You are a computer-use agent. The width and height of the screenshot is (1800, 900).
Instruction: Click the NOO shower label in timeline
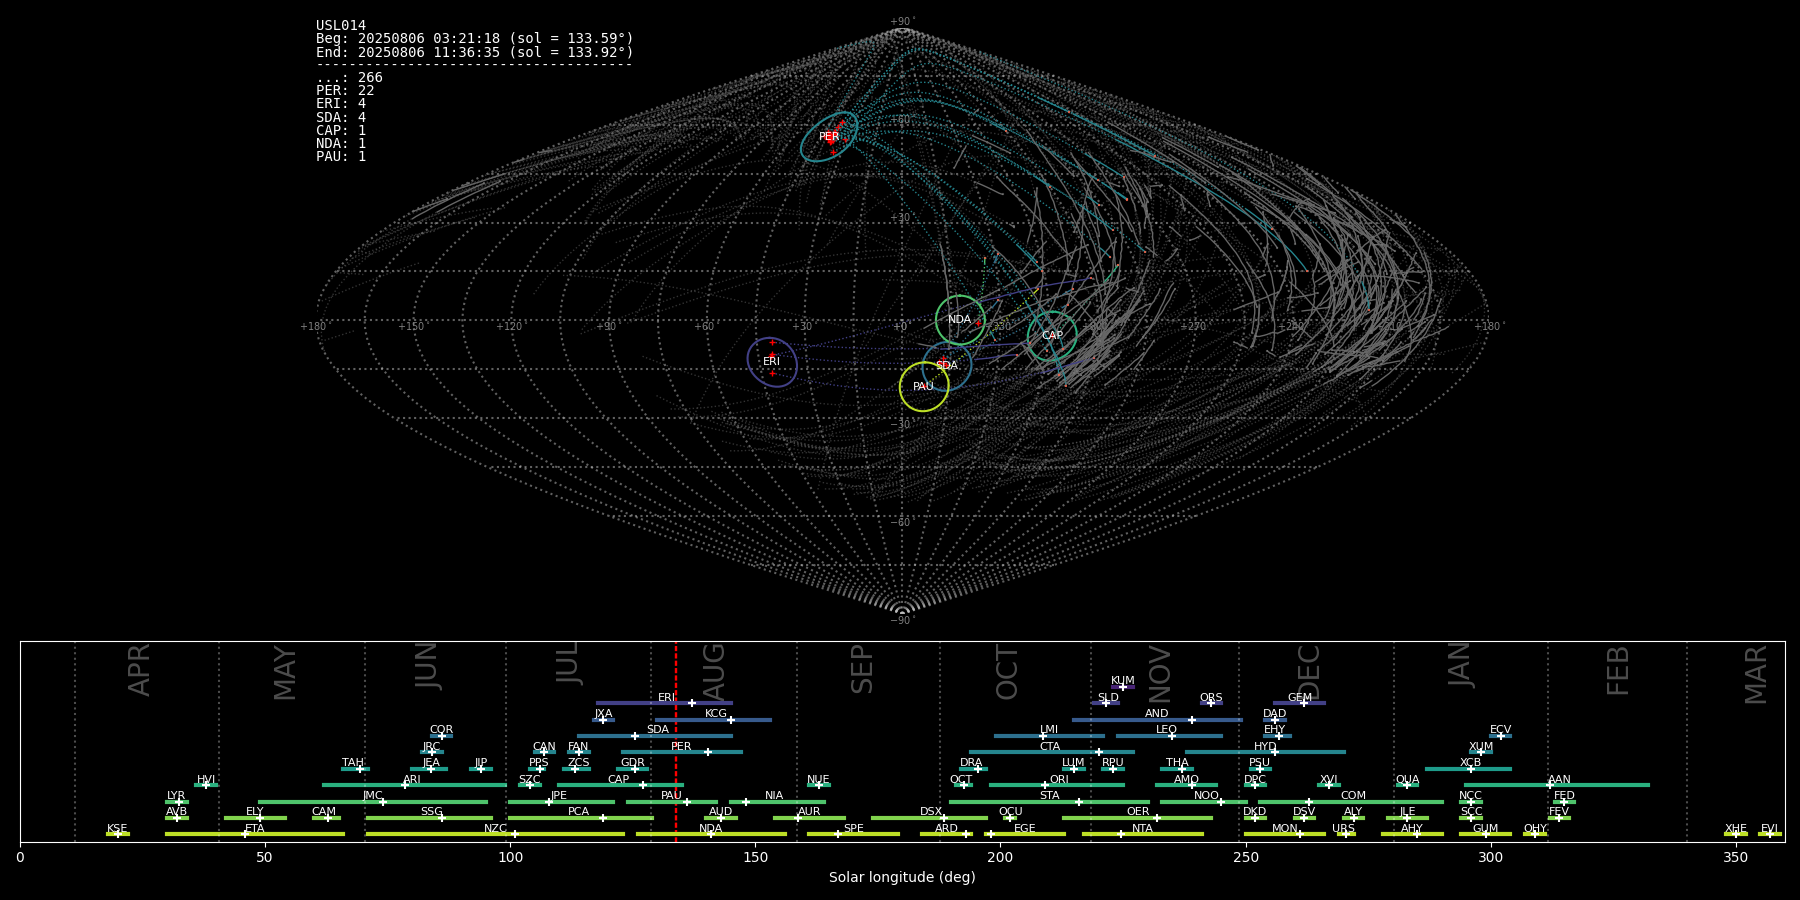tap(1206, 796)
